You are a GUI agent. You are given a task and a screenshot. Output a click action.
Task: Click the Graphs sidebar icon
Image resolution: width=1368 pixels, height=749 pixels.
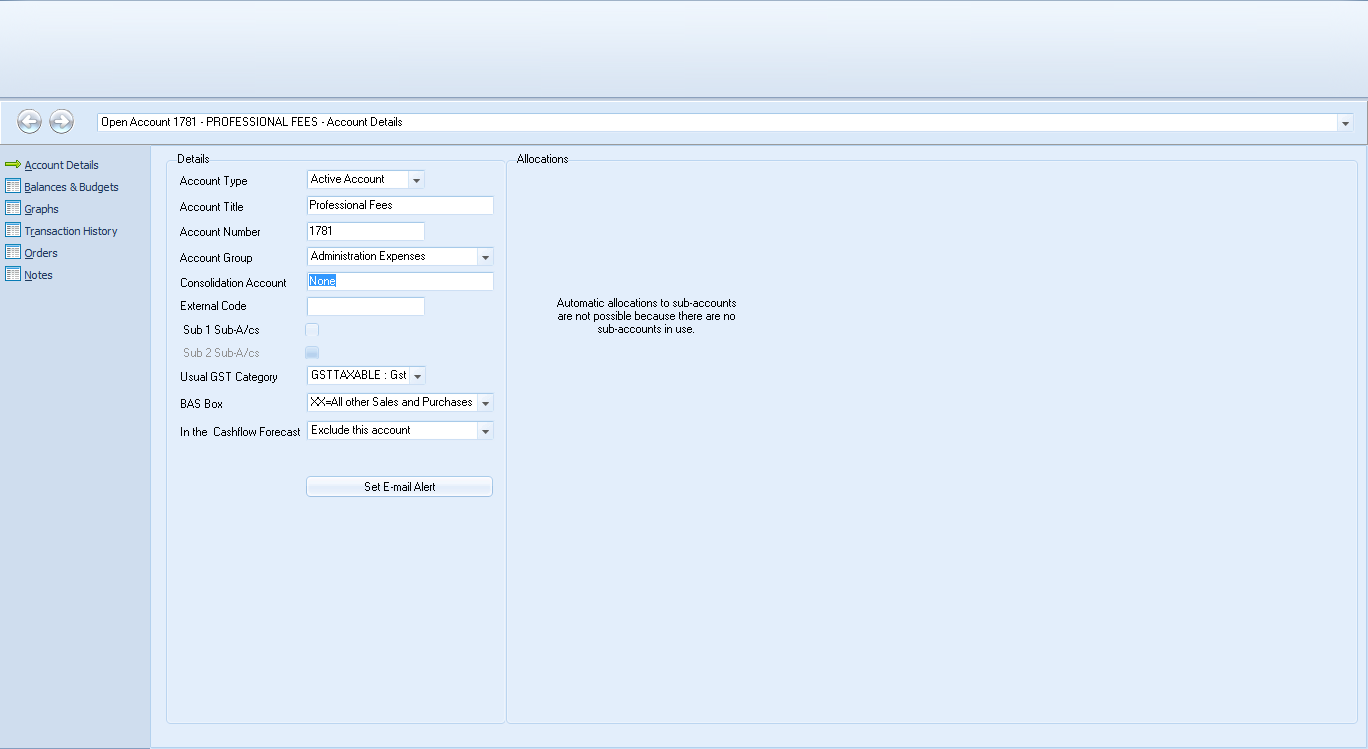[x=12, y=209]
